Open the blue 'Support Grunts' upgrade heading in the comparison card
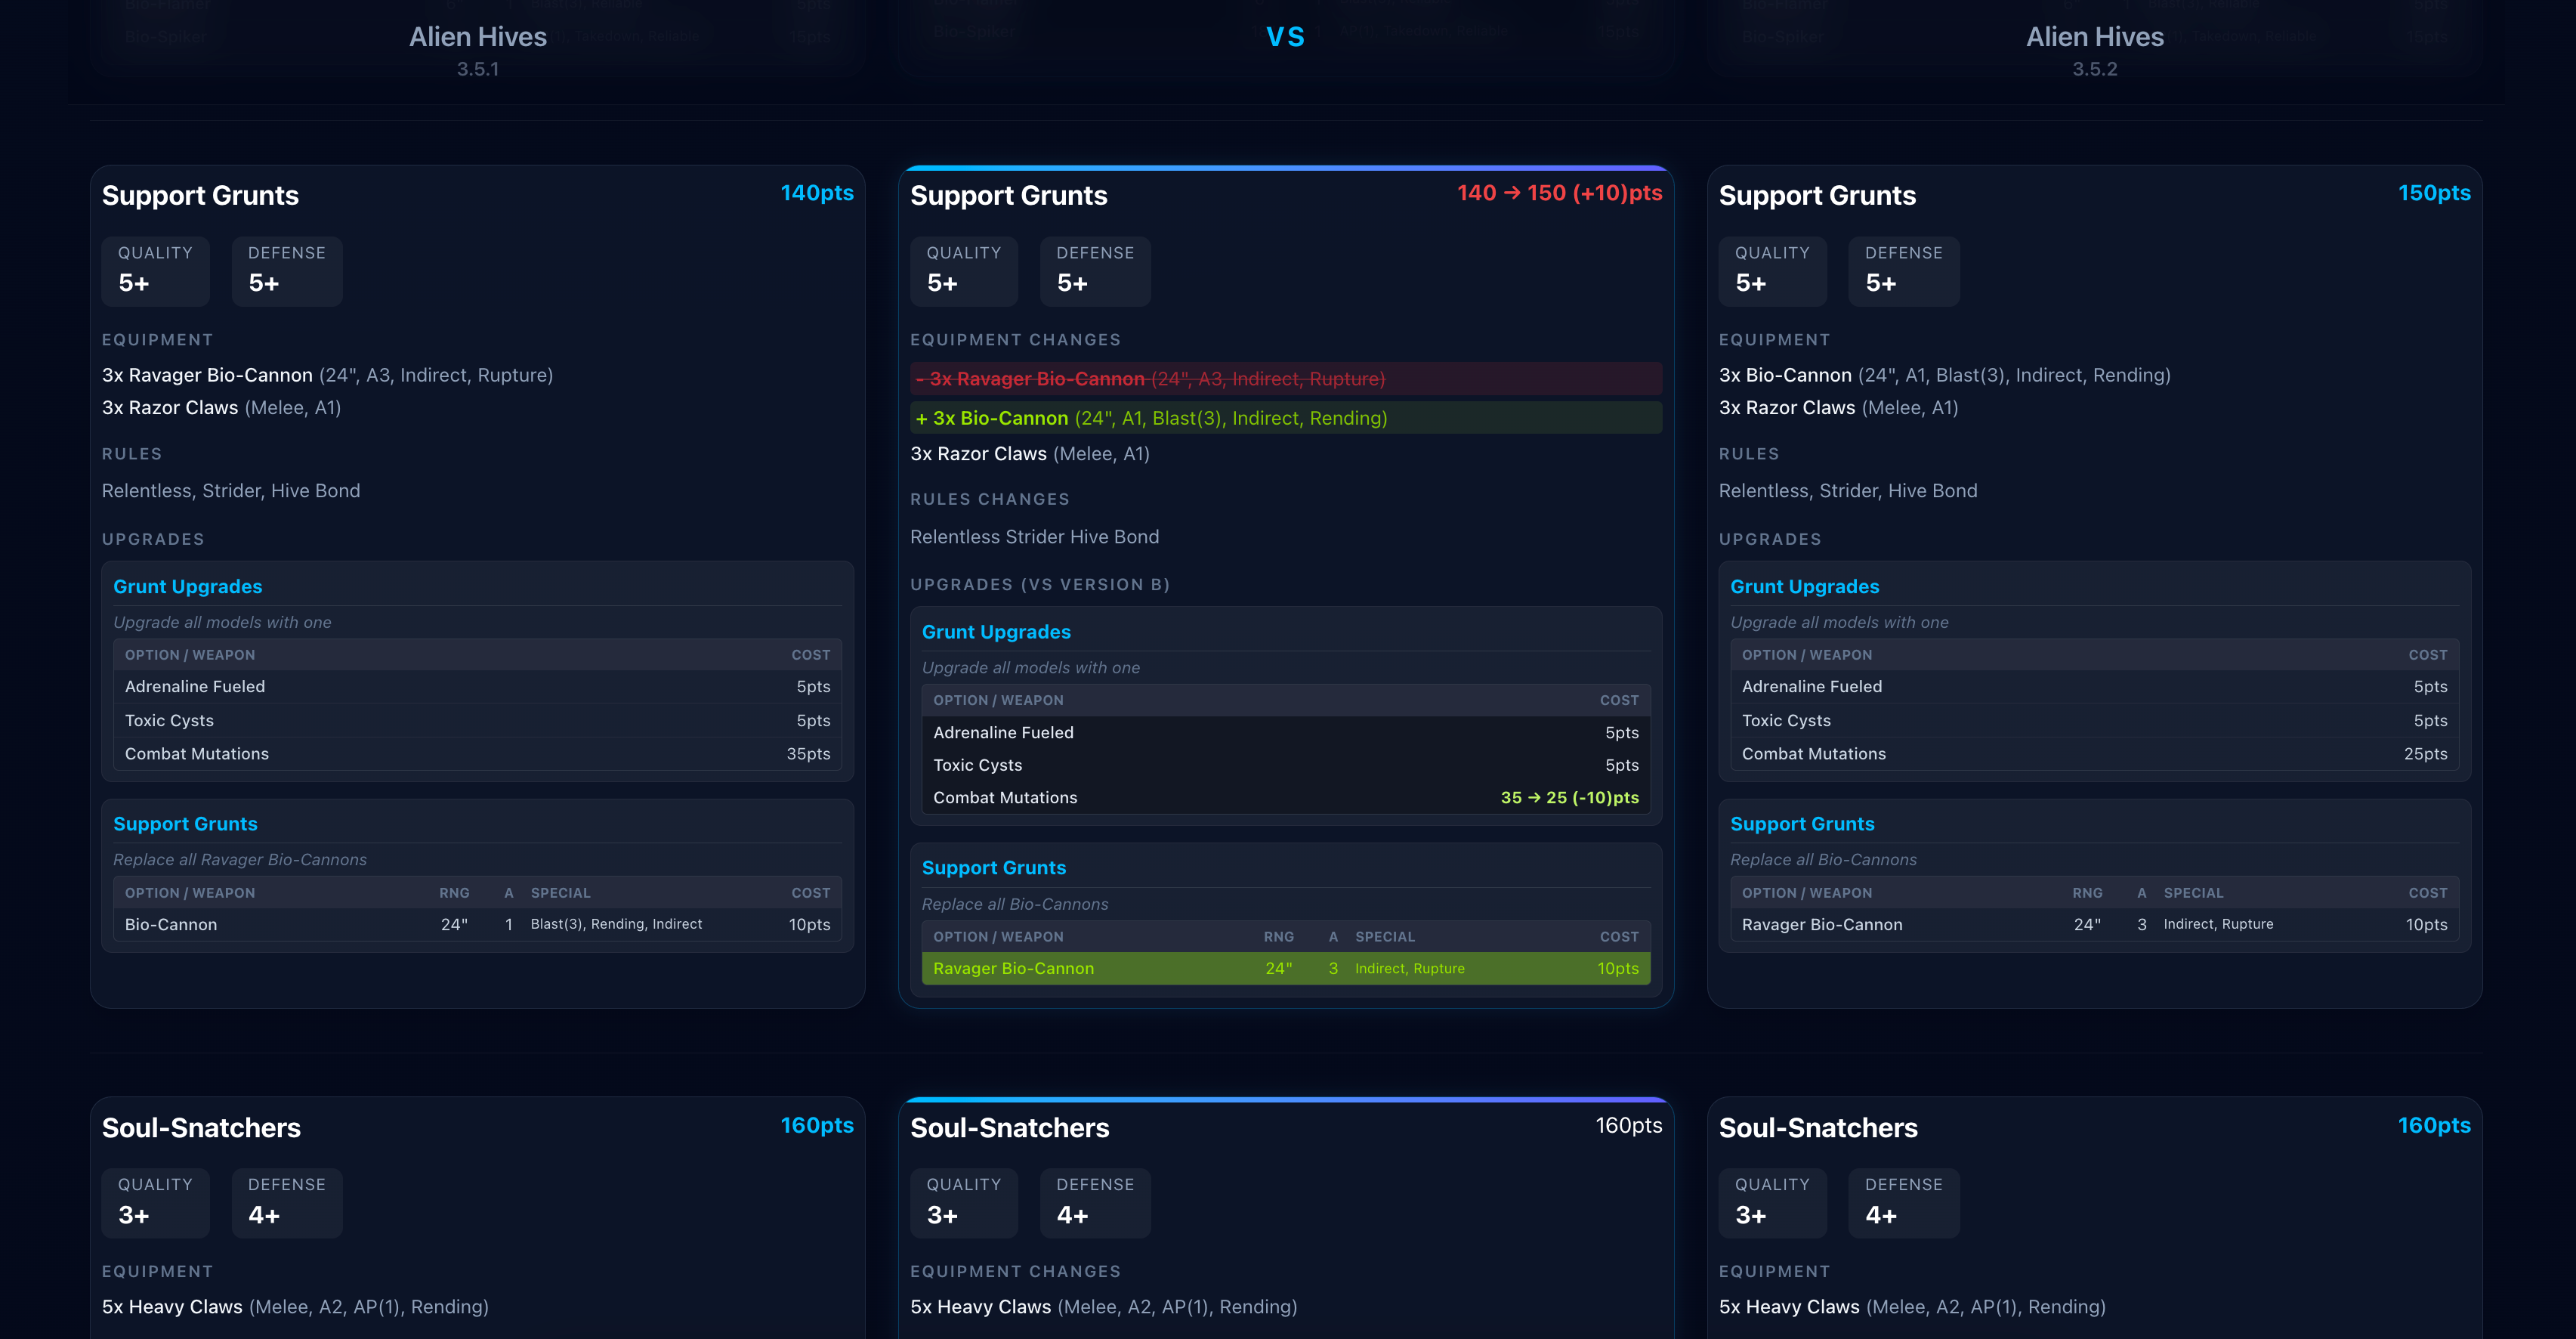This screenshot has height=1339, width=2576. [994, 868]
